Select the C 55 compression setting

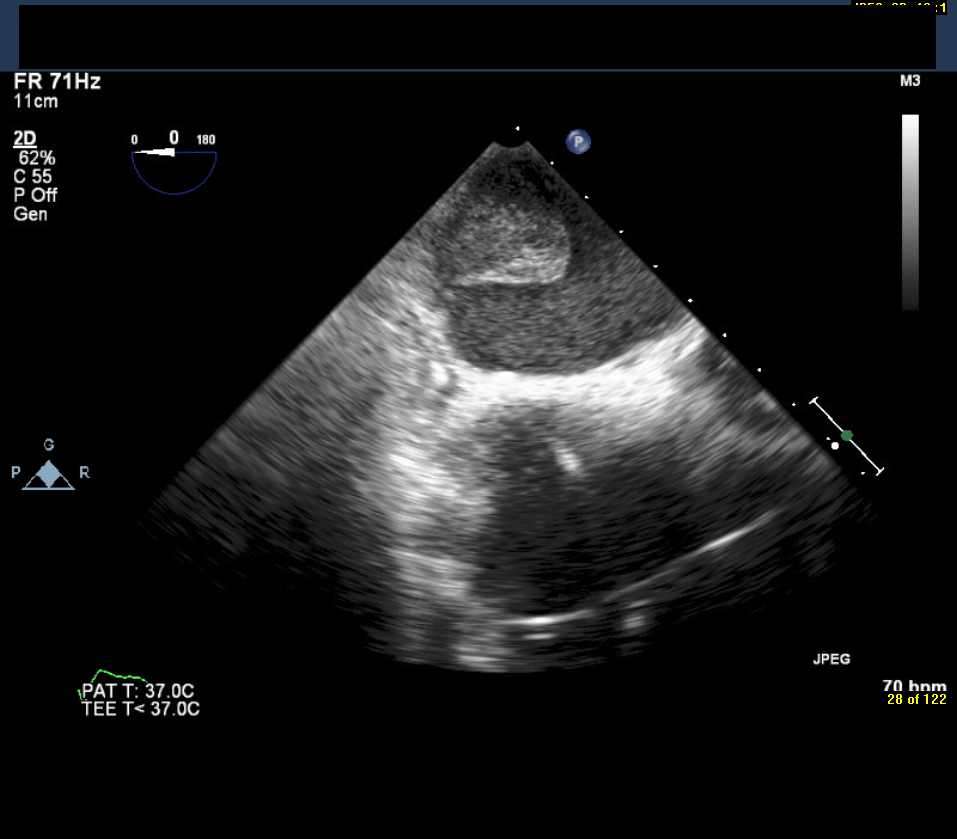[x=34, y=177]
